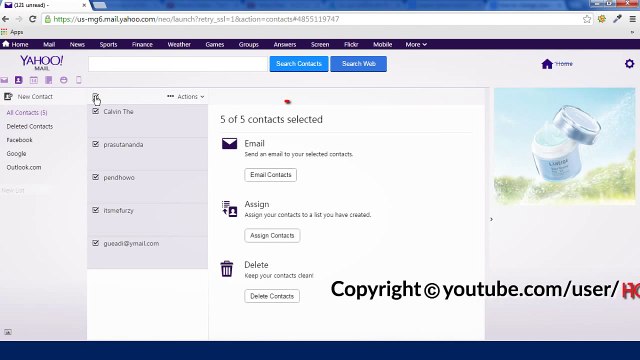The height and width of the screenshot is (360, 640).
Task: Click the New Contact compose icon
Action: [x=8, y=96]
